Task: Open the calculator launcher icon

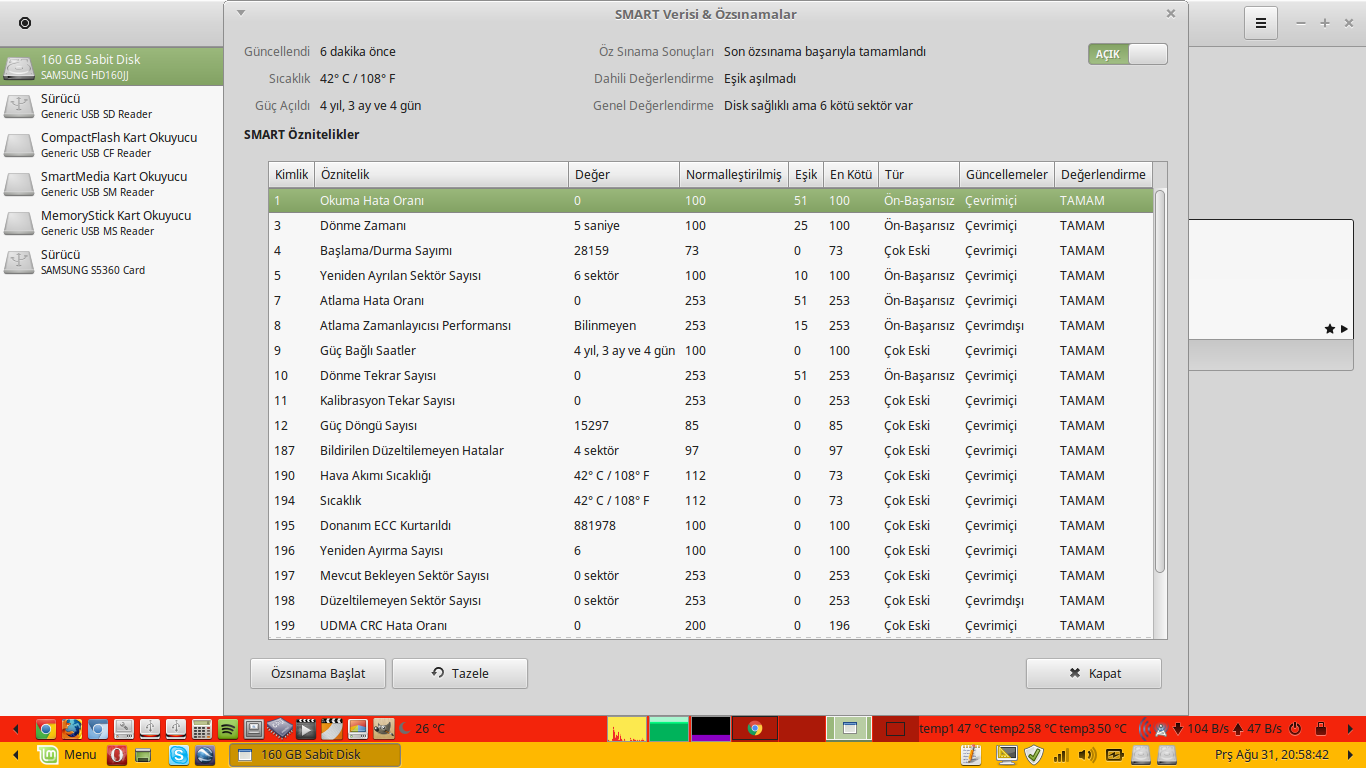Action: tap(201, 729)
